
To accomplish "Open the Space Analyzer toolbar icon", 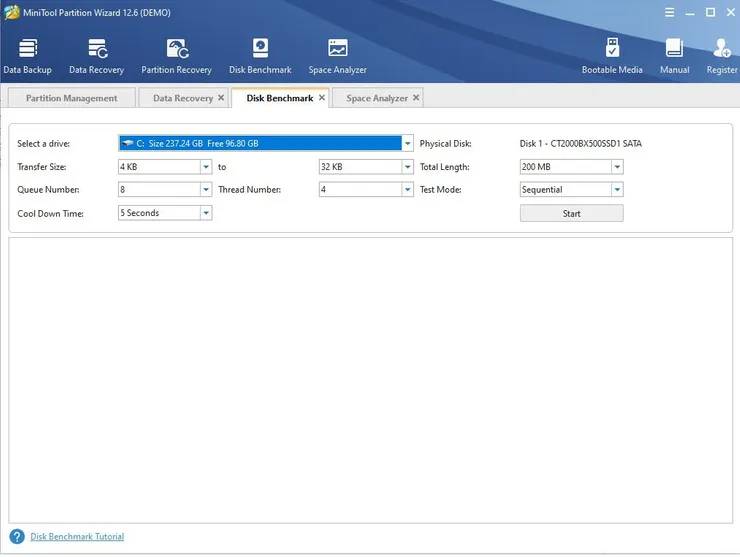I will 337,56.
